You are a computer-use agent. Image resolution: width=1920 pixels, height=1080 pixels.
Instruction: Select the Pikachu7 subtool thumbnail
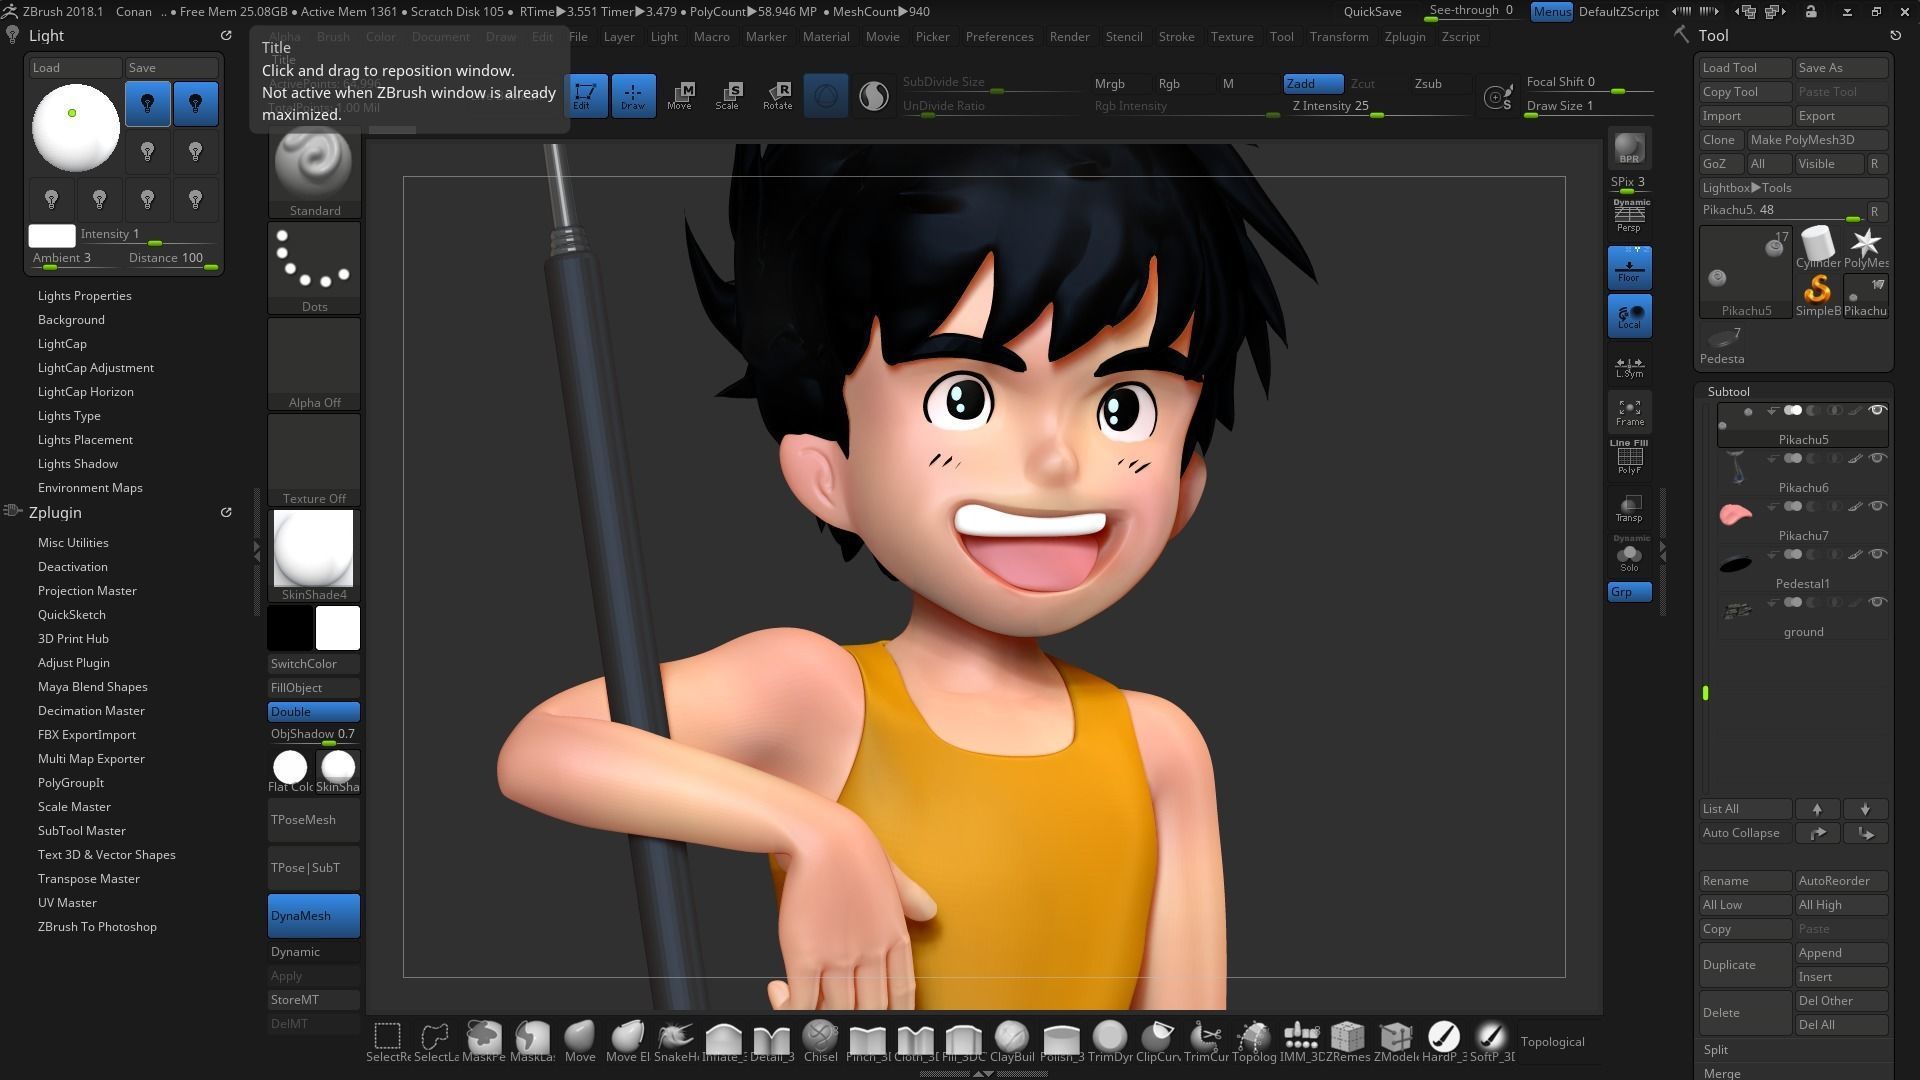[x=1736, y=514]
